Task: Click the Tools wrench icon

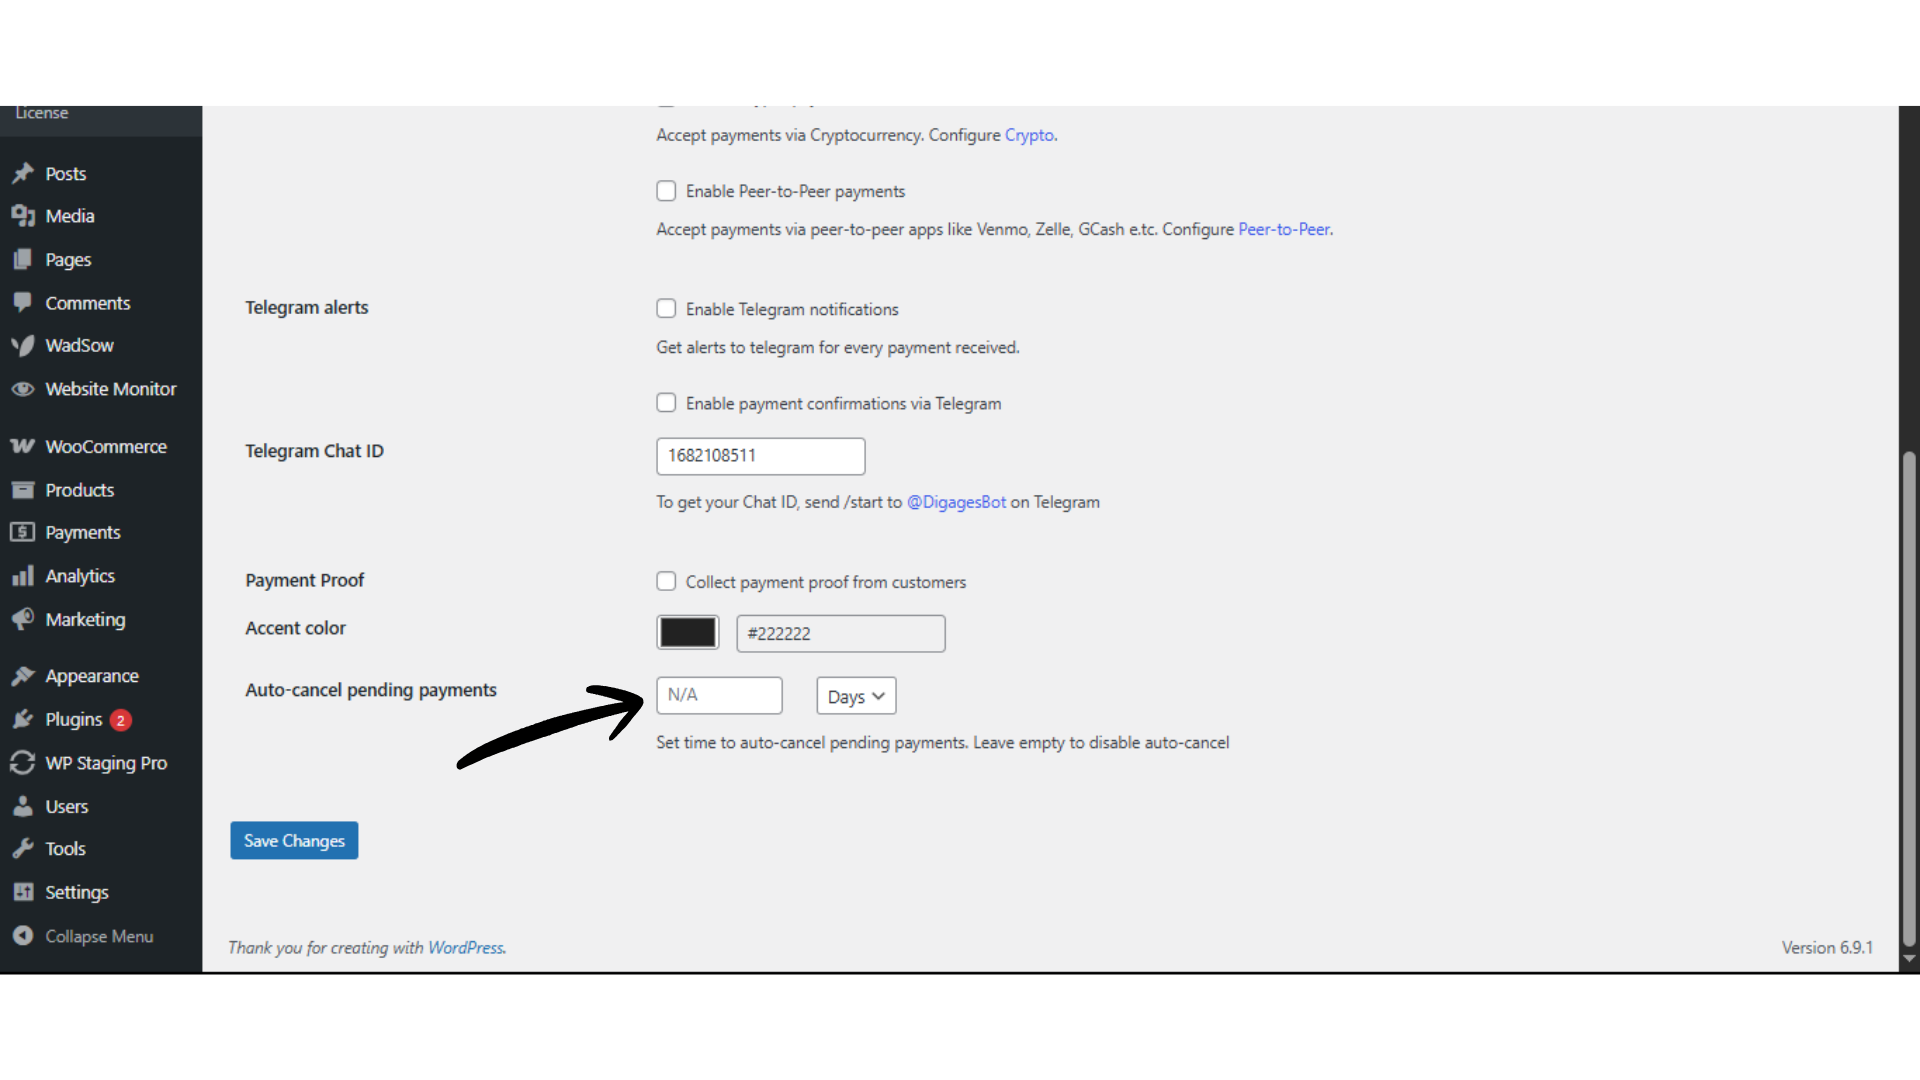Action: (x=23, y=849)
